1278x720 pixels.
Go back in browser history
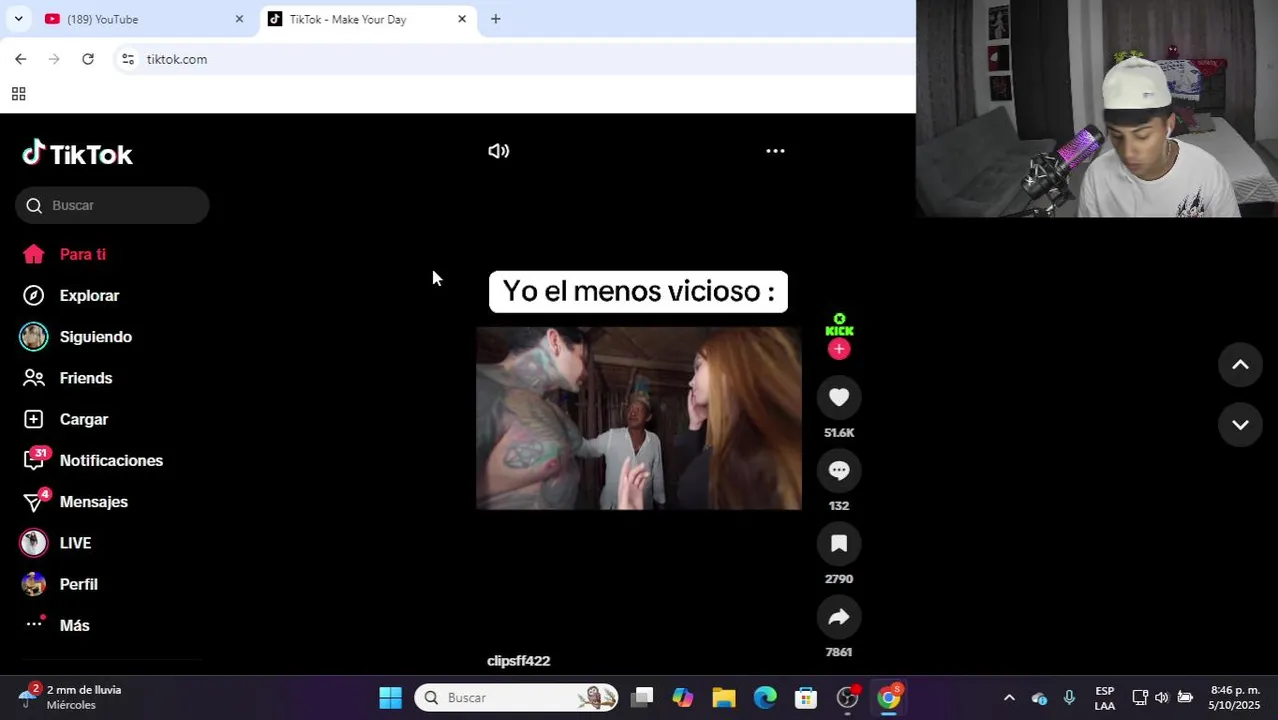[x=21, y=59]
